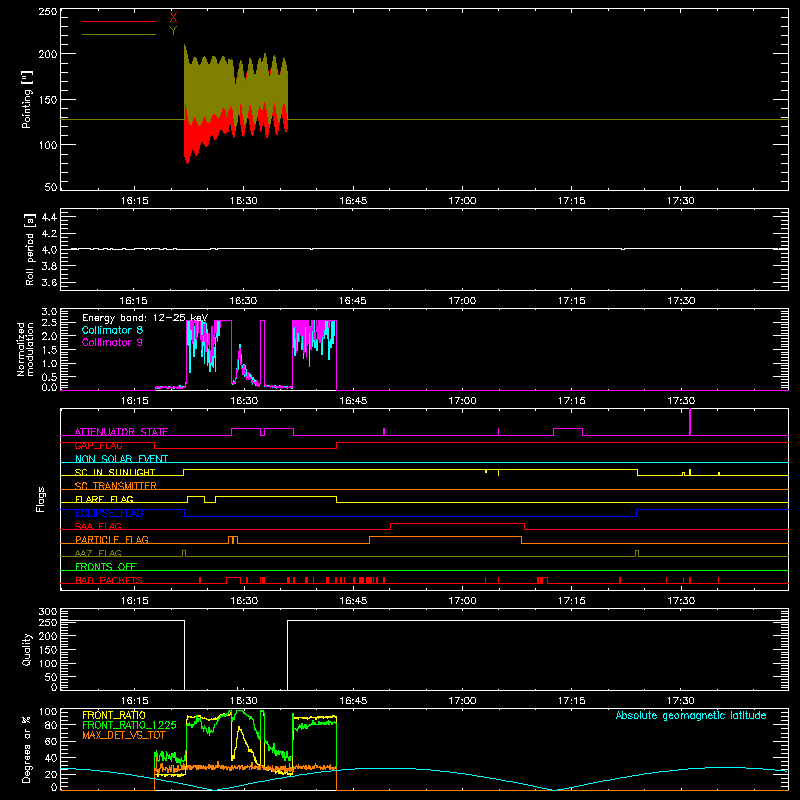This screenshot has height=800, width=800.
Task: Click the 200 tick on the Pointing axis
Action: tap(48, 54)
